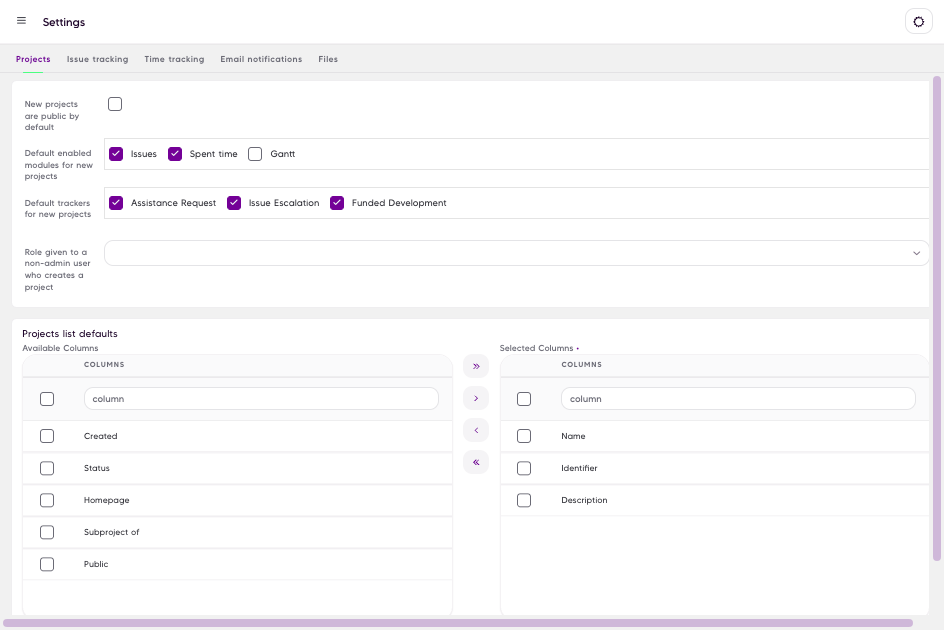
Task: Expand the role dropdown chevron
Action: coord(916,253)
